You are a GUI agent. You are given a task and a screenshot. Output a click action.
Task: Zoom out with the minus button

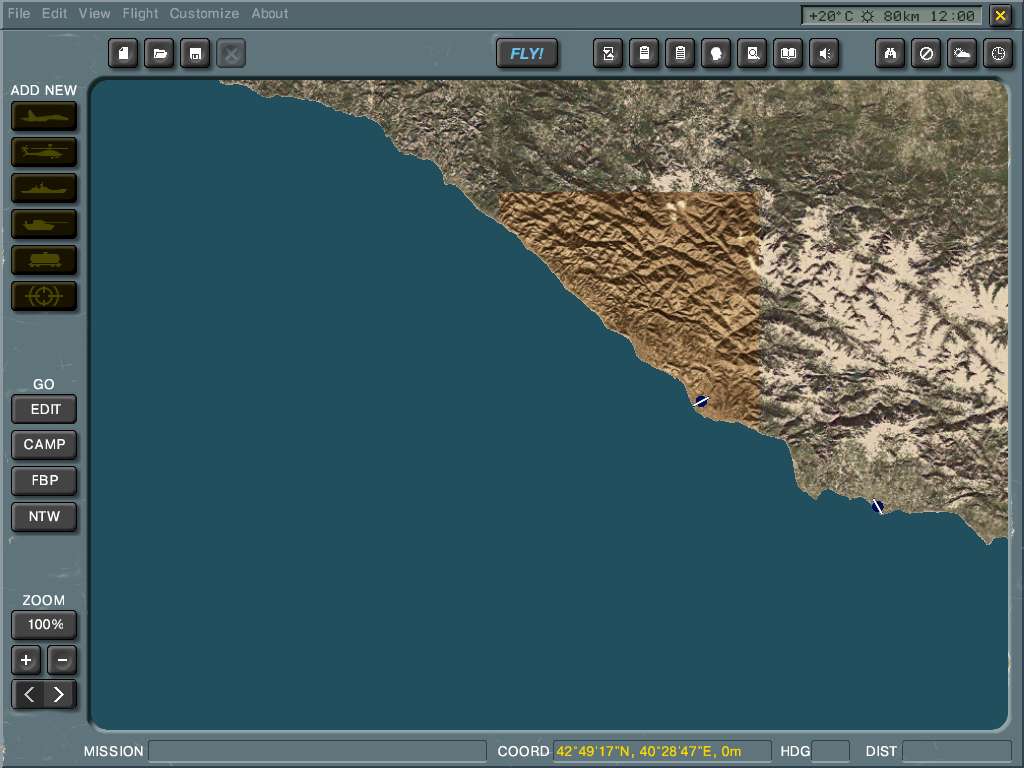62,660
